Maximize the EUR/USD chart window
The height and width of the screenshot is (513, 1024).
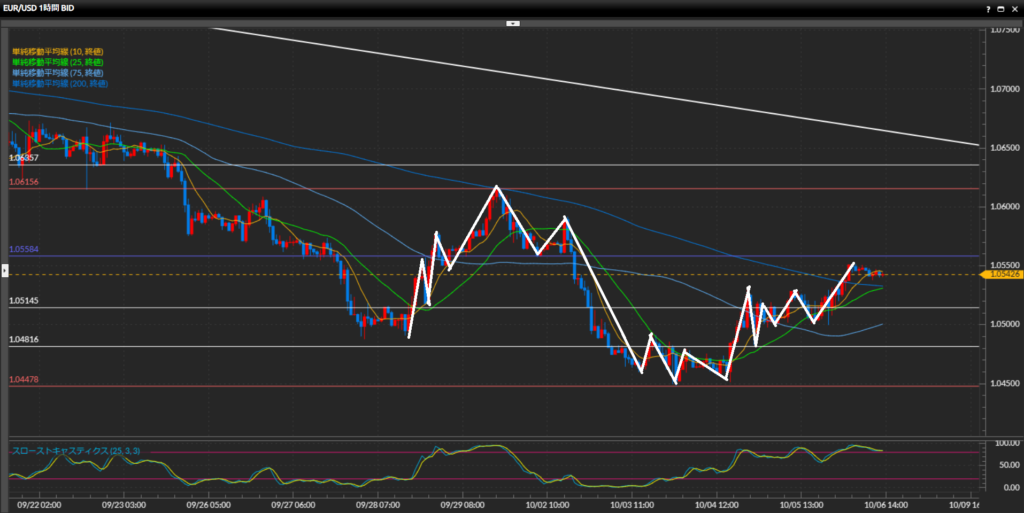(1001, 8)
